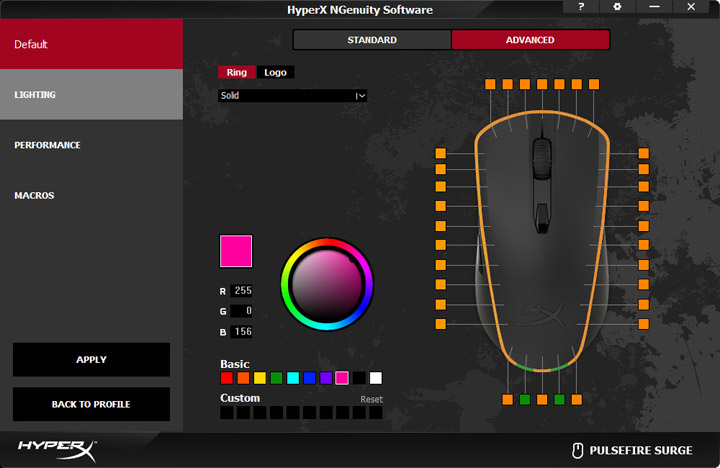Select the leftmost bottom orange LED square

(x=508, y=400)
